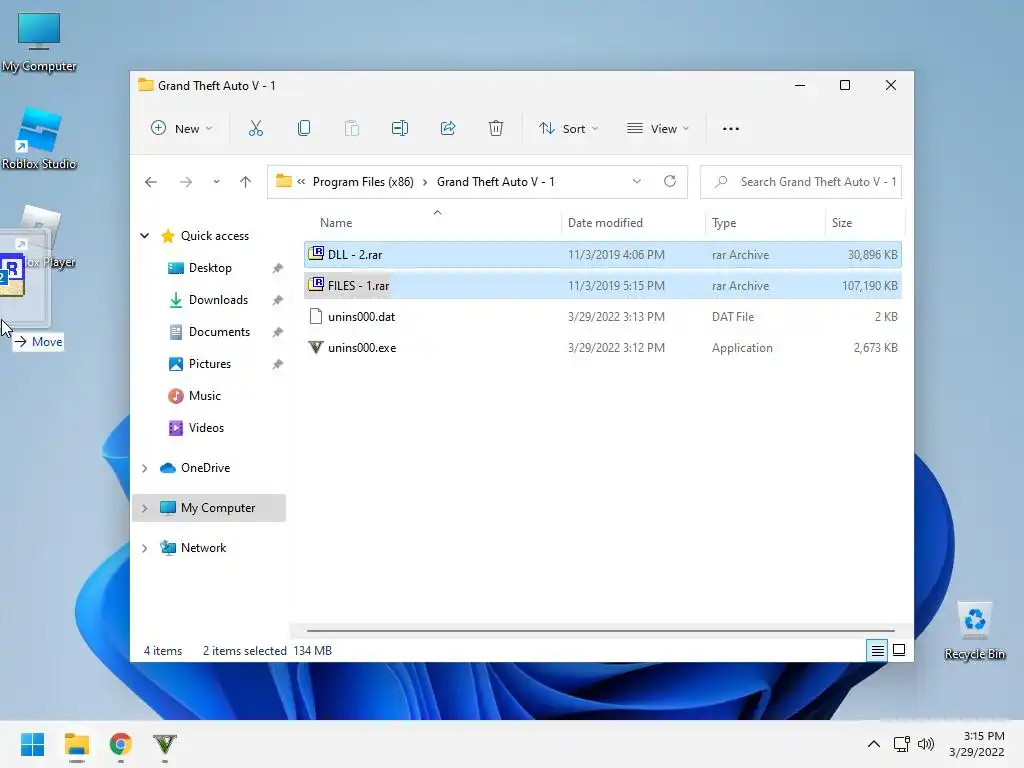1024x768 pixels.
Task: Click the Paste clipboard icon
Action: point(351,129)
